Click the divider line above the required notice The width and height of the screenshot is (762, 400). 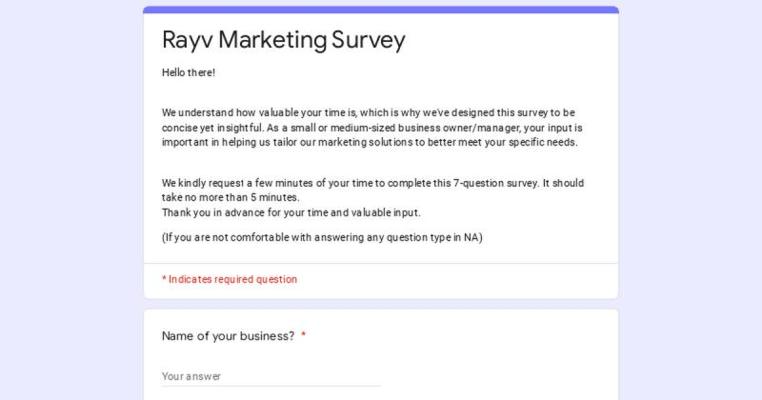(x=380, y=263)
